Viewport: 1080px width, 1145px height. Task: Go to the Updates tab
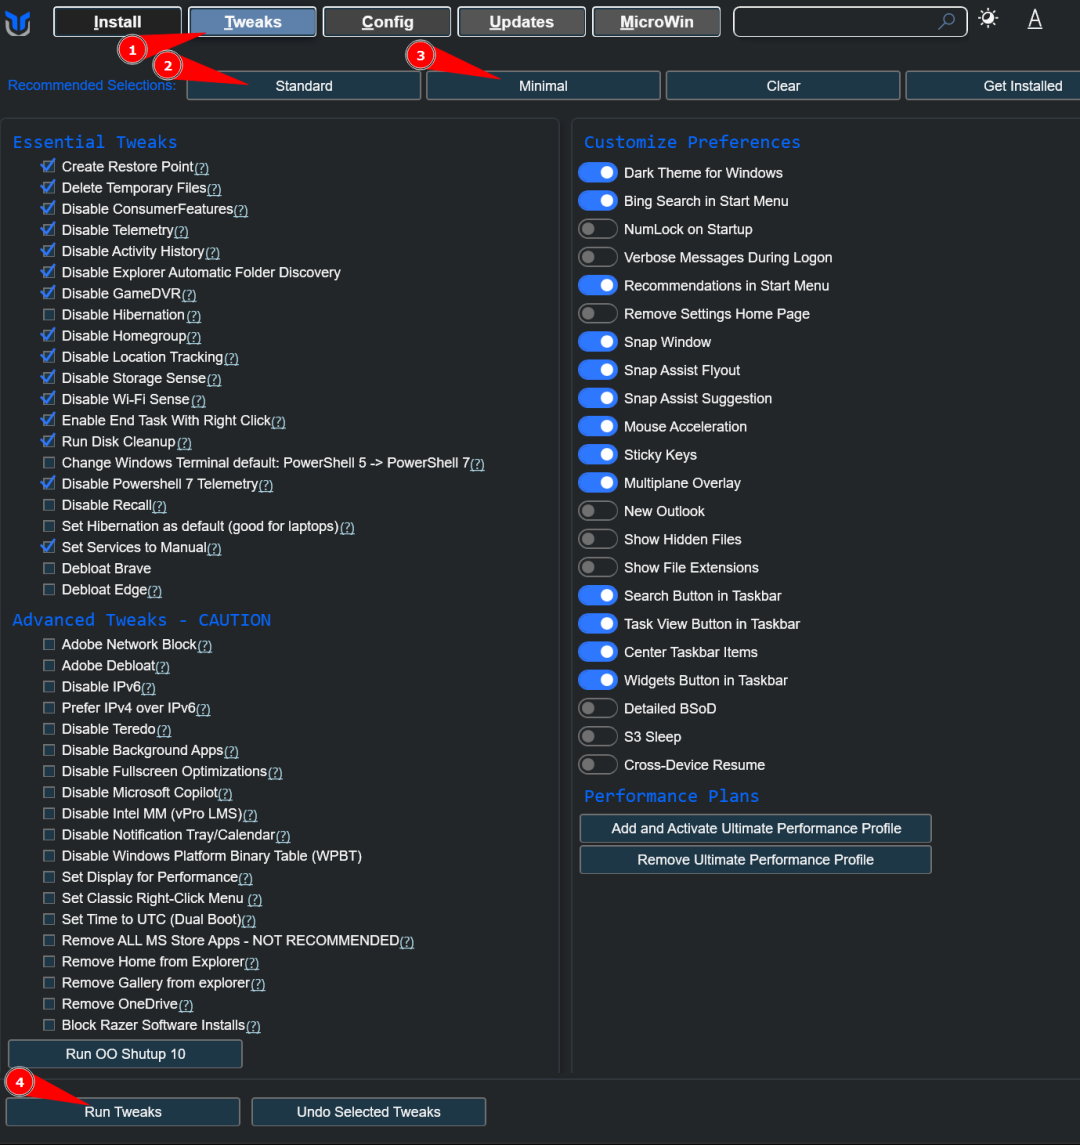[x=521, y=22]
